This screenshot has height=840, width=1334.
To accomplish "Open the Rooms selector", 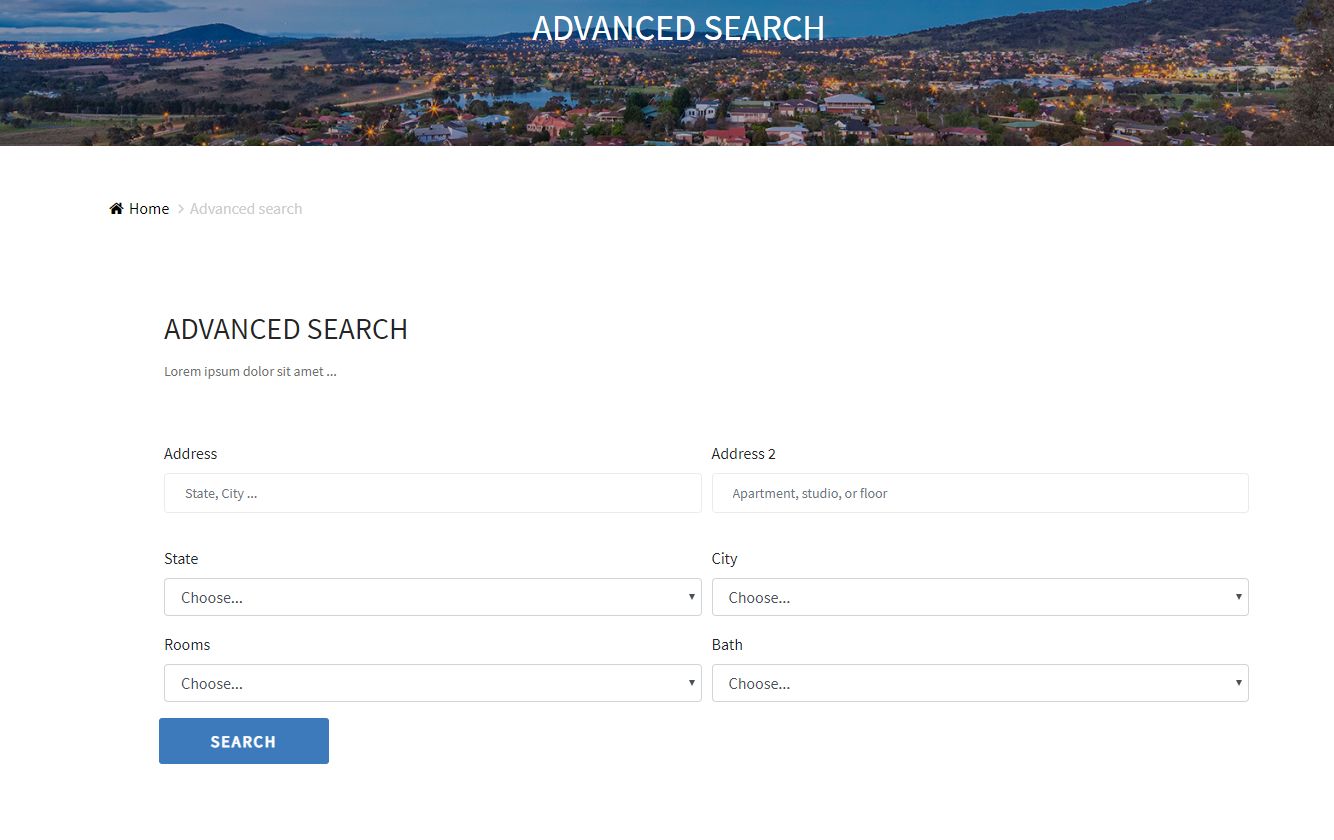I will [432, 683].
